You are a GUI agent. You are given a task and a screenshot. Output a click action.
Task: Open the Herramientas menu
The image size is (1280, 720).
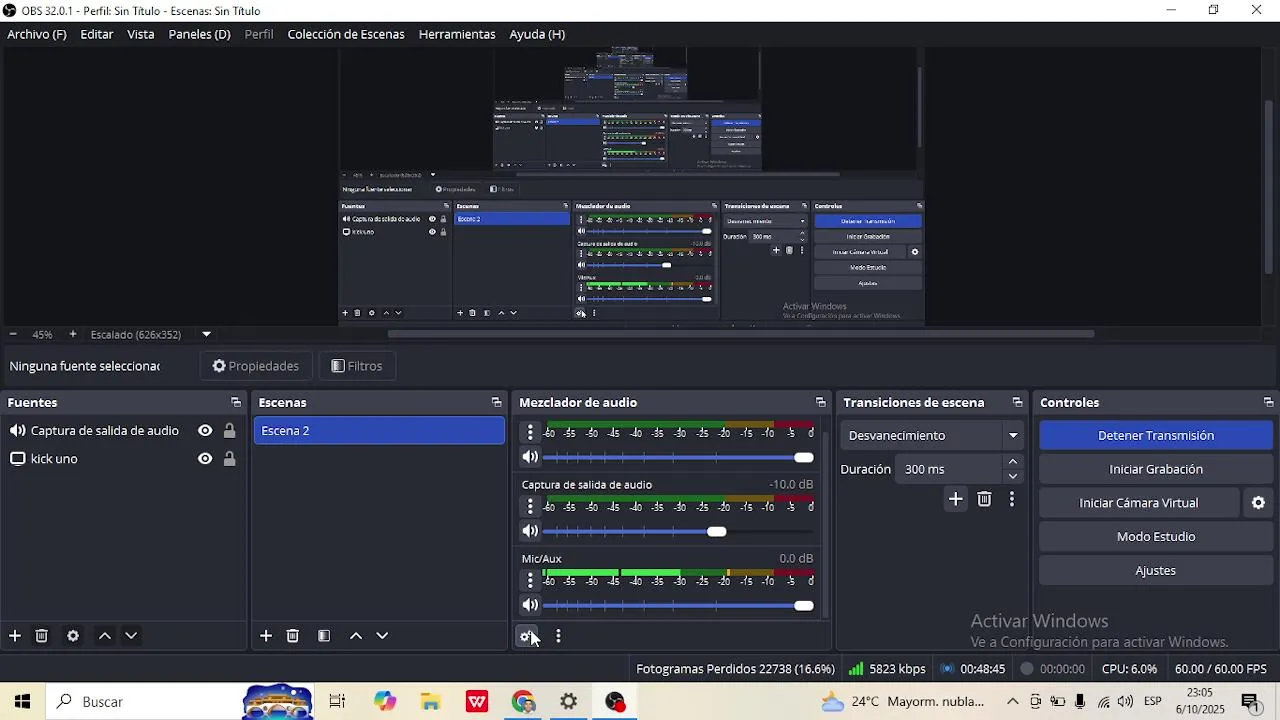[457, 34]
